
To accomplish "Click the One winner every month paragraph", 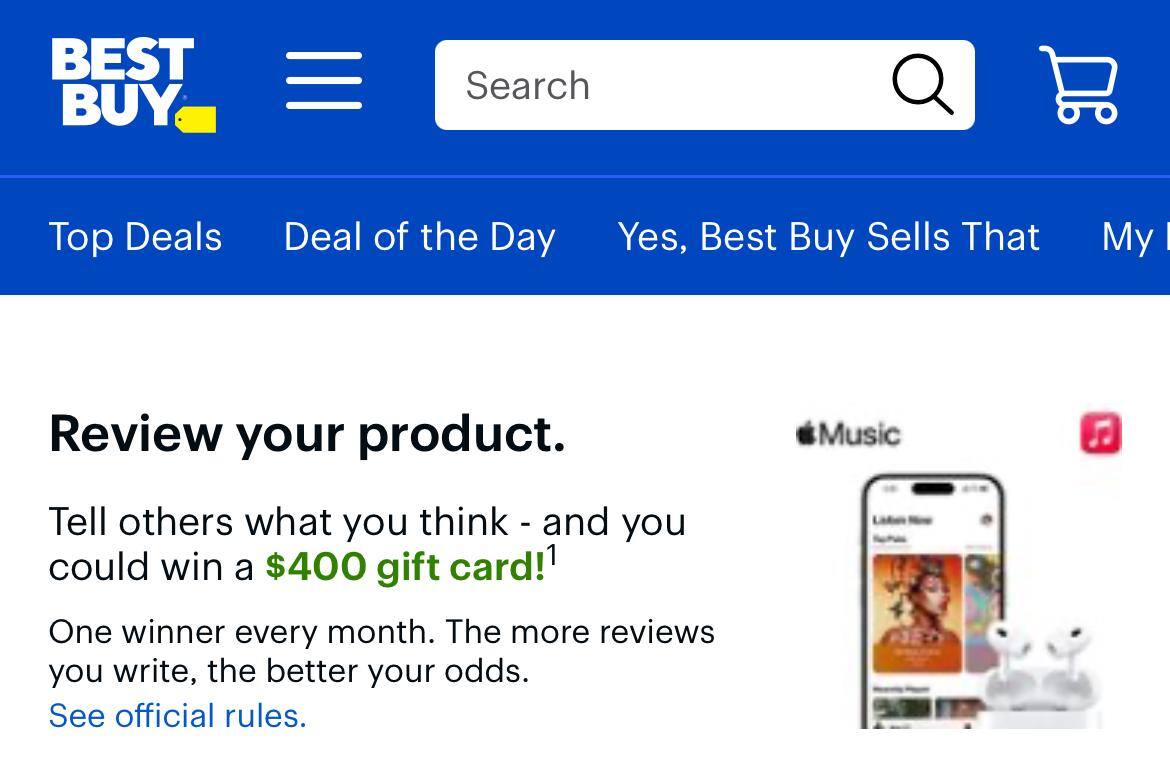I will 381,651.
